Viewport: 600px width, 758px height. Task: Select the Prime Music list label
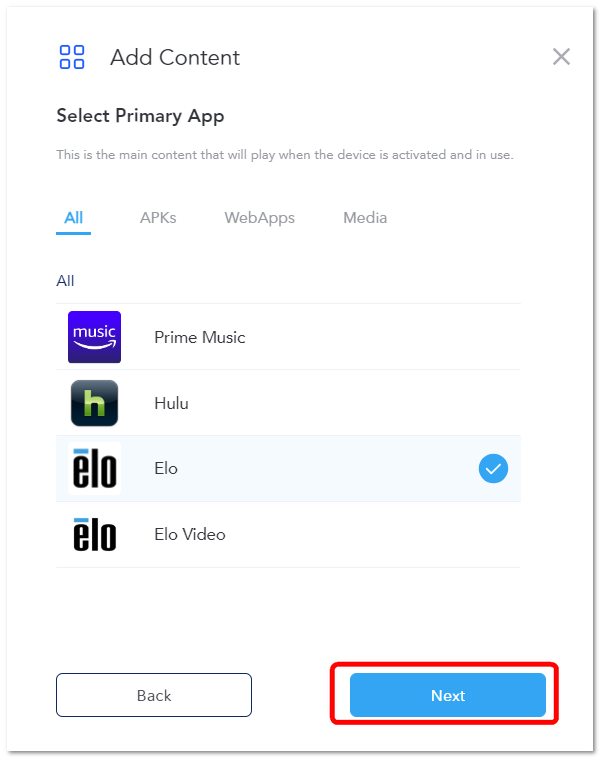(200, 337)
